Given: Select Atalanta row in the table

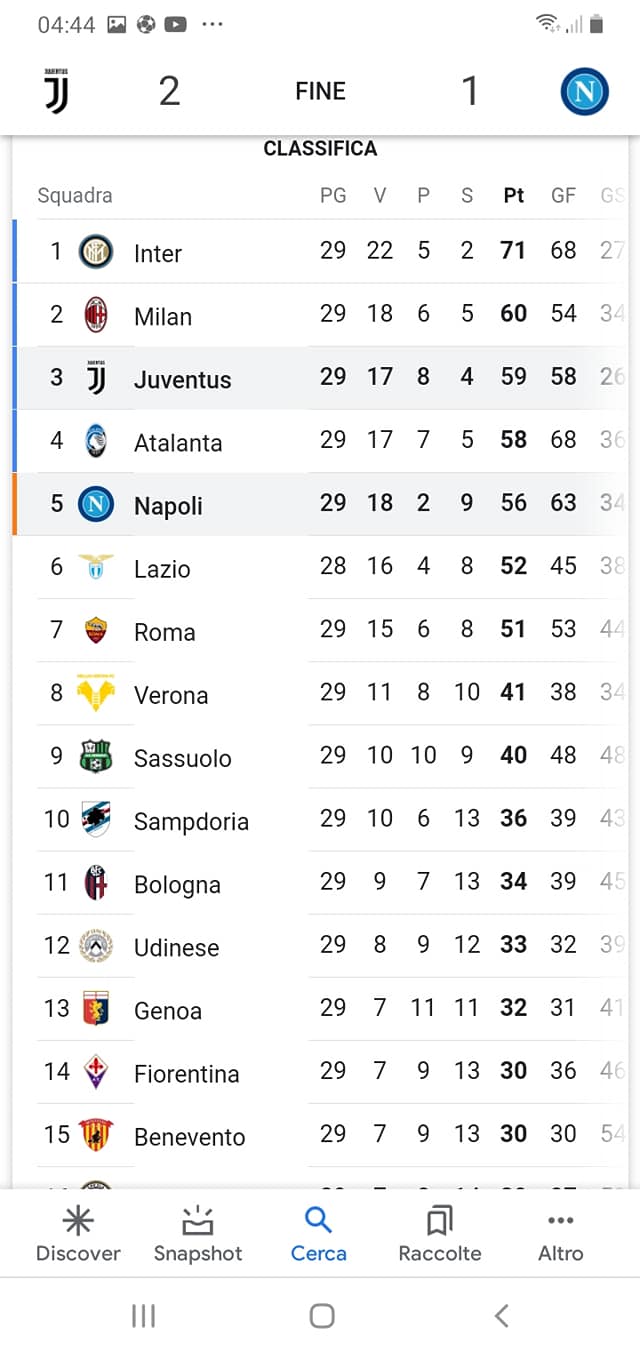Looking at the screenshot, I should pos(178,443).
